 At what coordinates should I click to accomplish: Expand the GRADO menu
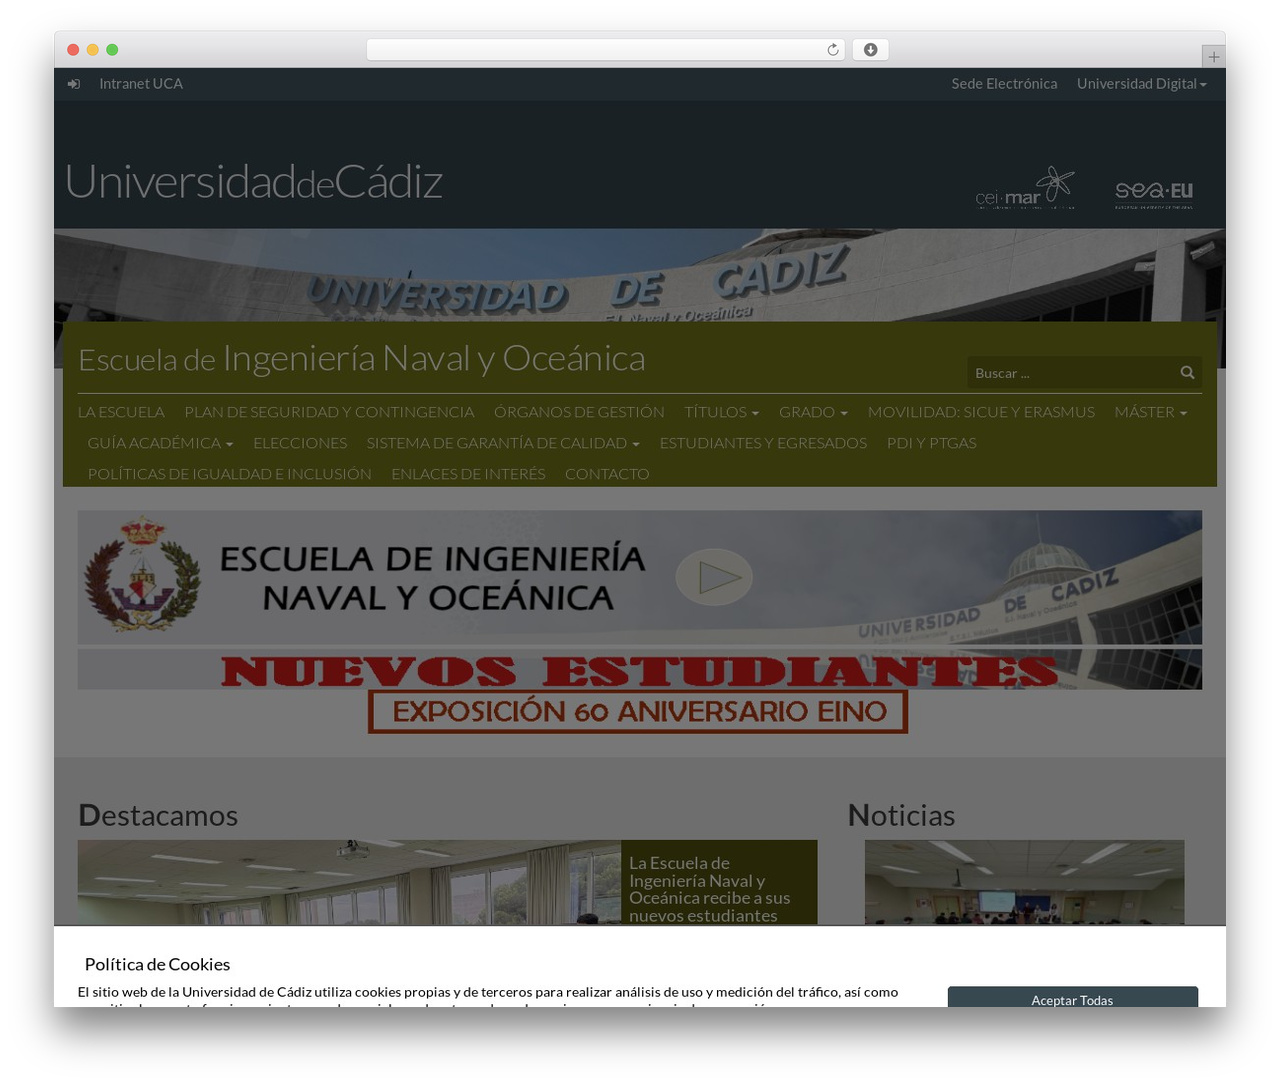(813, 412)
